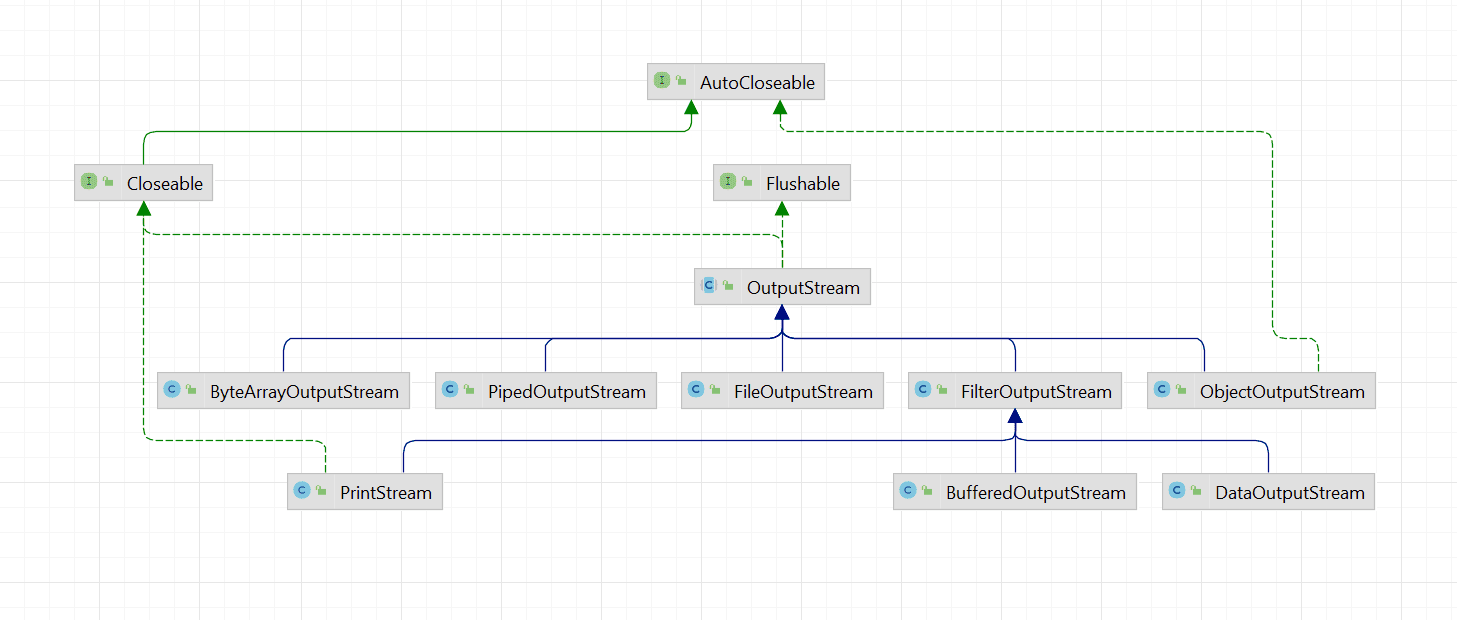Click the visibility lock icon on ObjectOutputStream
The image size is (1457, 620).
click(x=1181, y=391)
